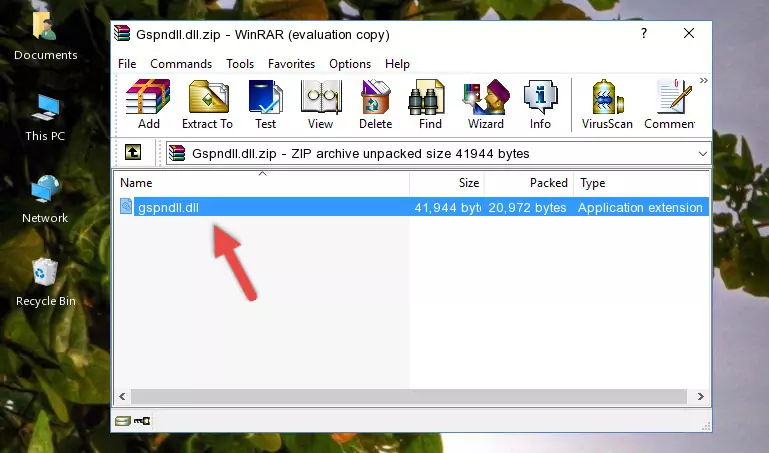
Task: Click the Application extension type cell
Action: point(640,207)
